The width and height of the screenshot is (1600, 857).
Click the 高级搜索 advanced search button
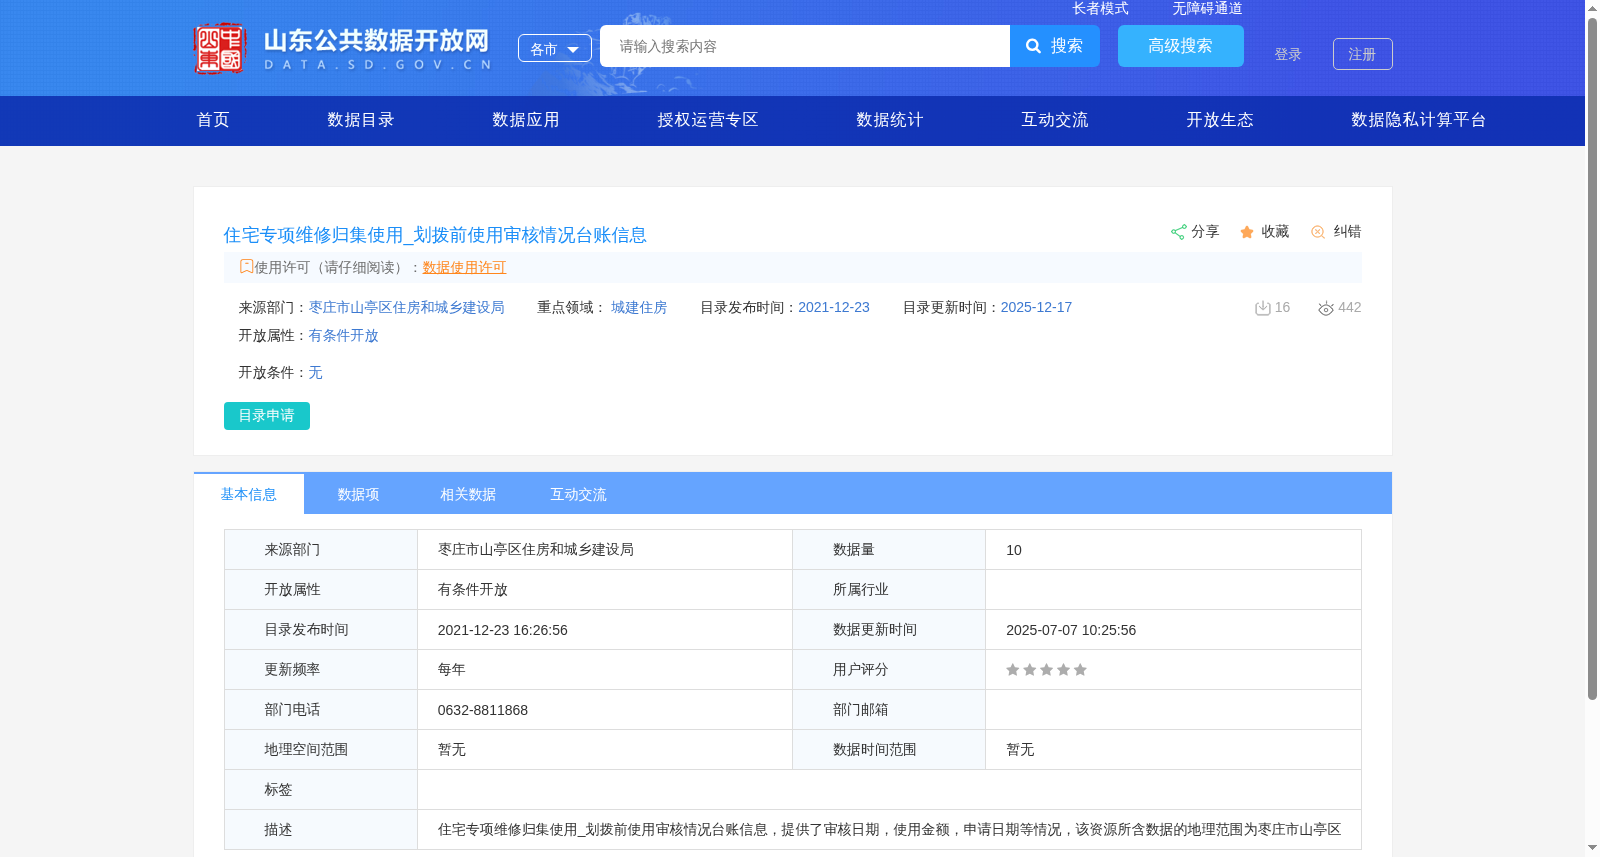pos(1181,46)
